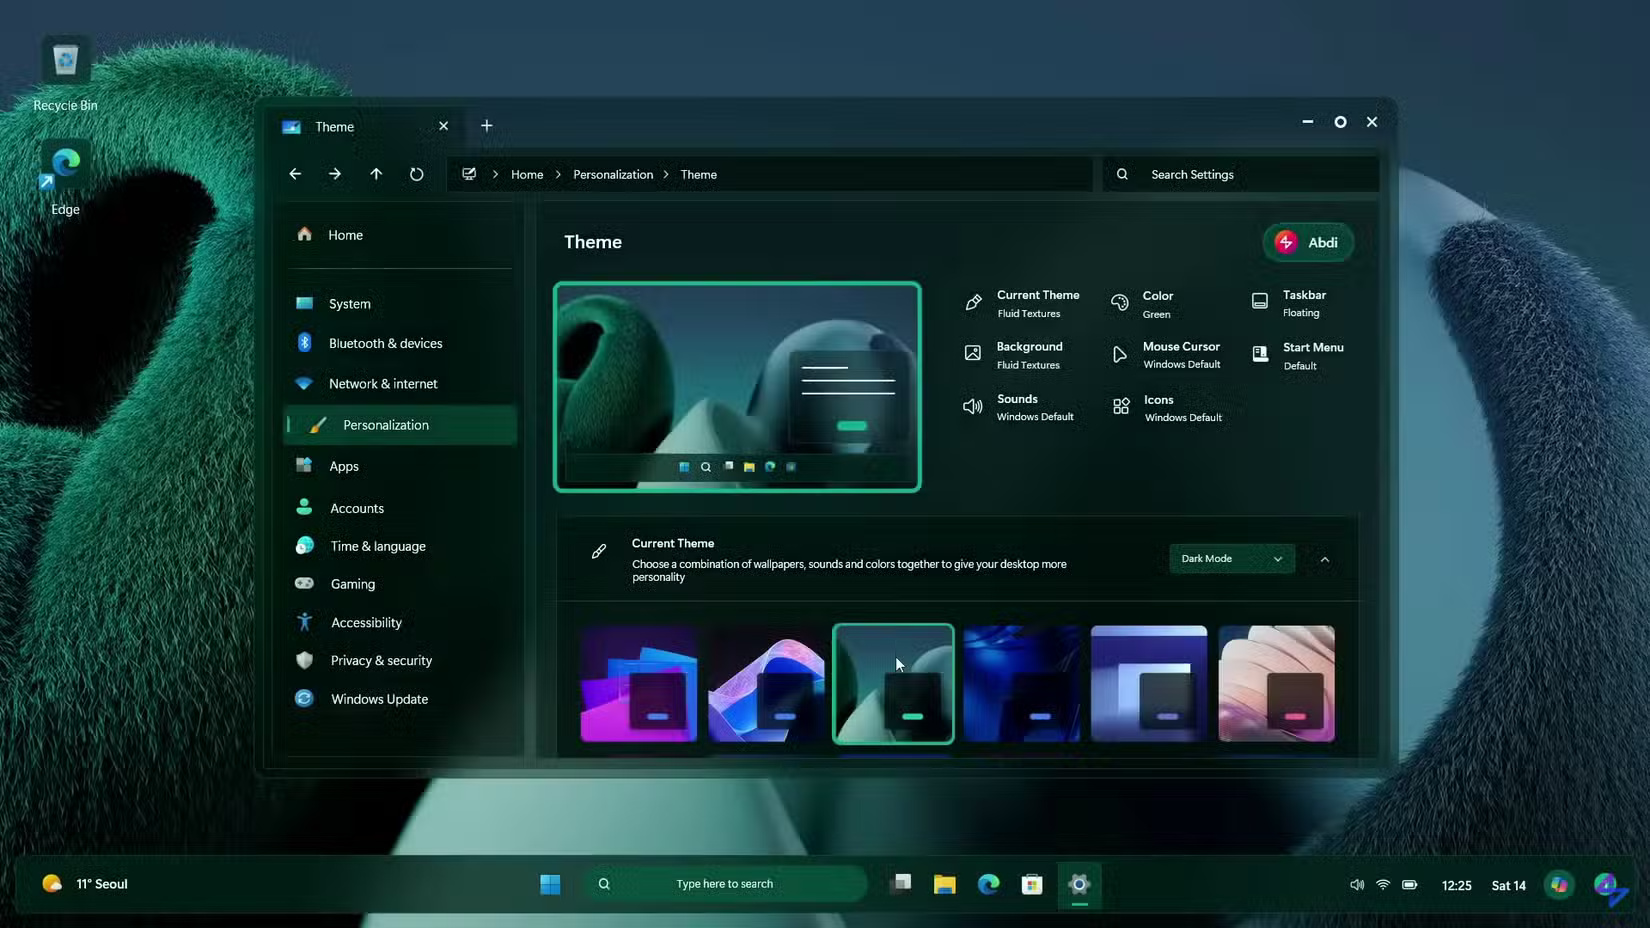Screen dimensions: 1650x928
Task: Open Mouse Cursor settings via cursor icon
Action: [1120, 355]
